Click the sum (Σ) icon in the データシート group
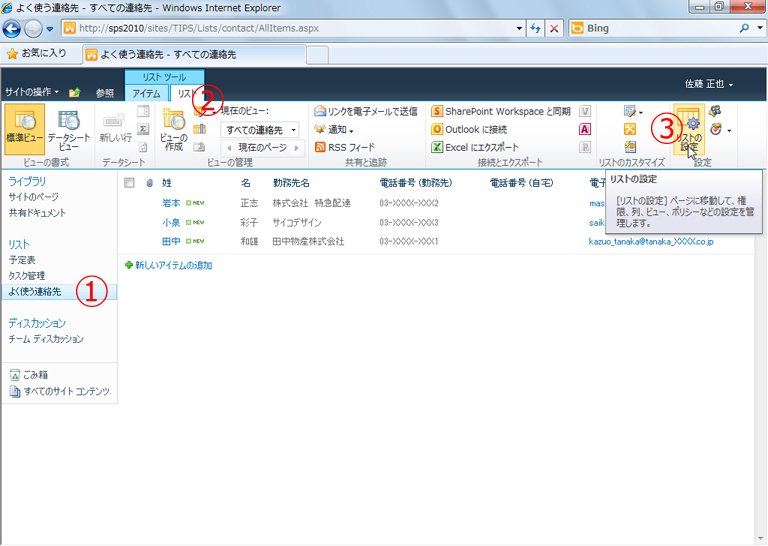 pos(143,129)
